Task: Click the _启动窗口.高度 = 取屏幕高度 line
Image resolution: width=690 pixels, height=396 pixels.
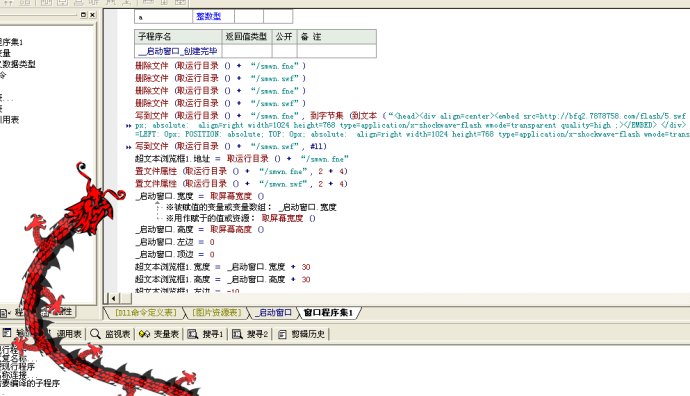Action: coord(200,229)
